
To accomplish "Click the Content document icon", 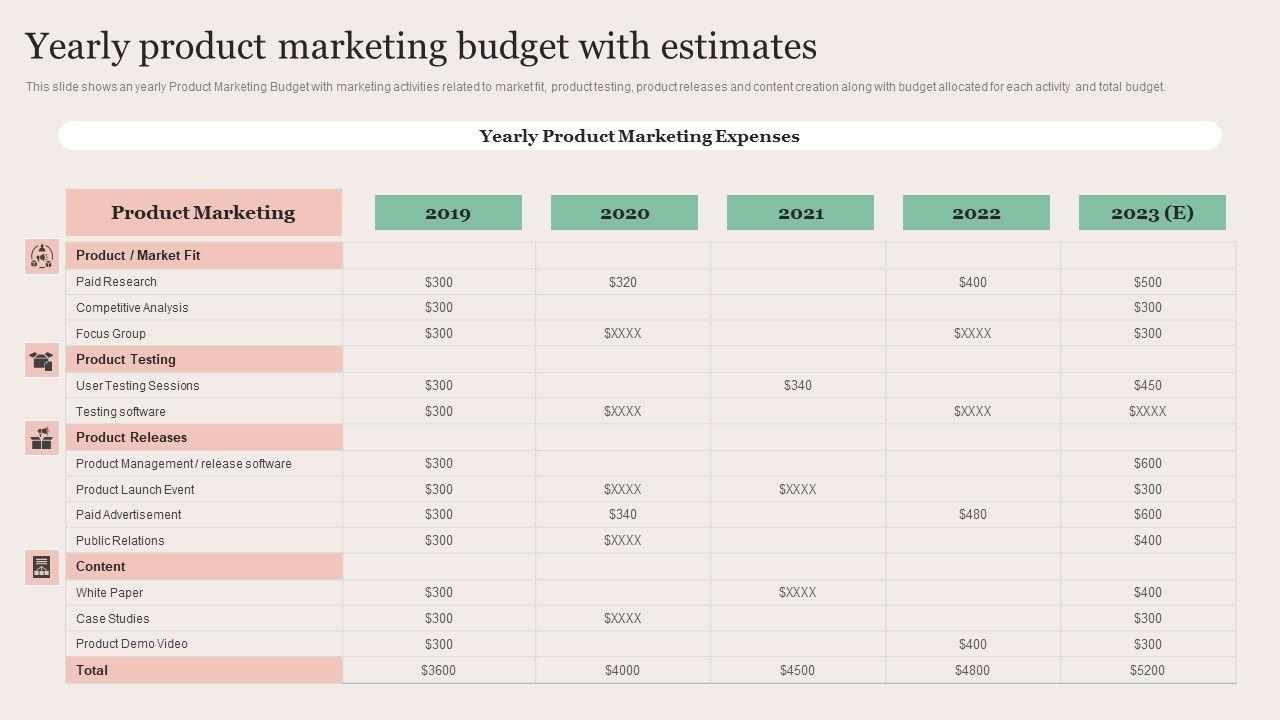I will [x=42, y=567].
